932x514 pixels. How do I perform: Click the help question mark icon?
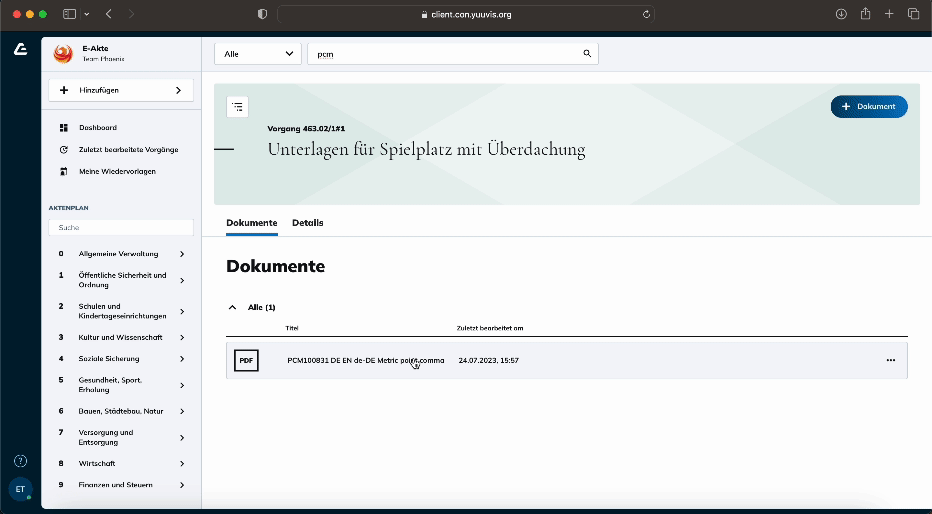20,461
